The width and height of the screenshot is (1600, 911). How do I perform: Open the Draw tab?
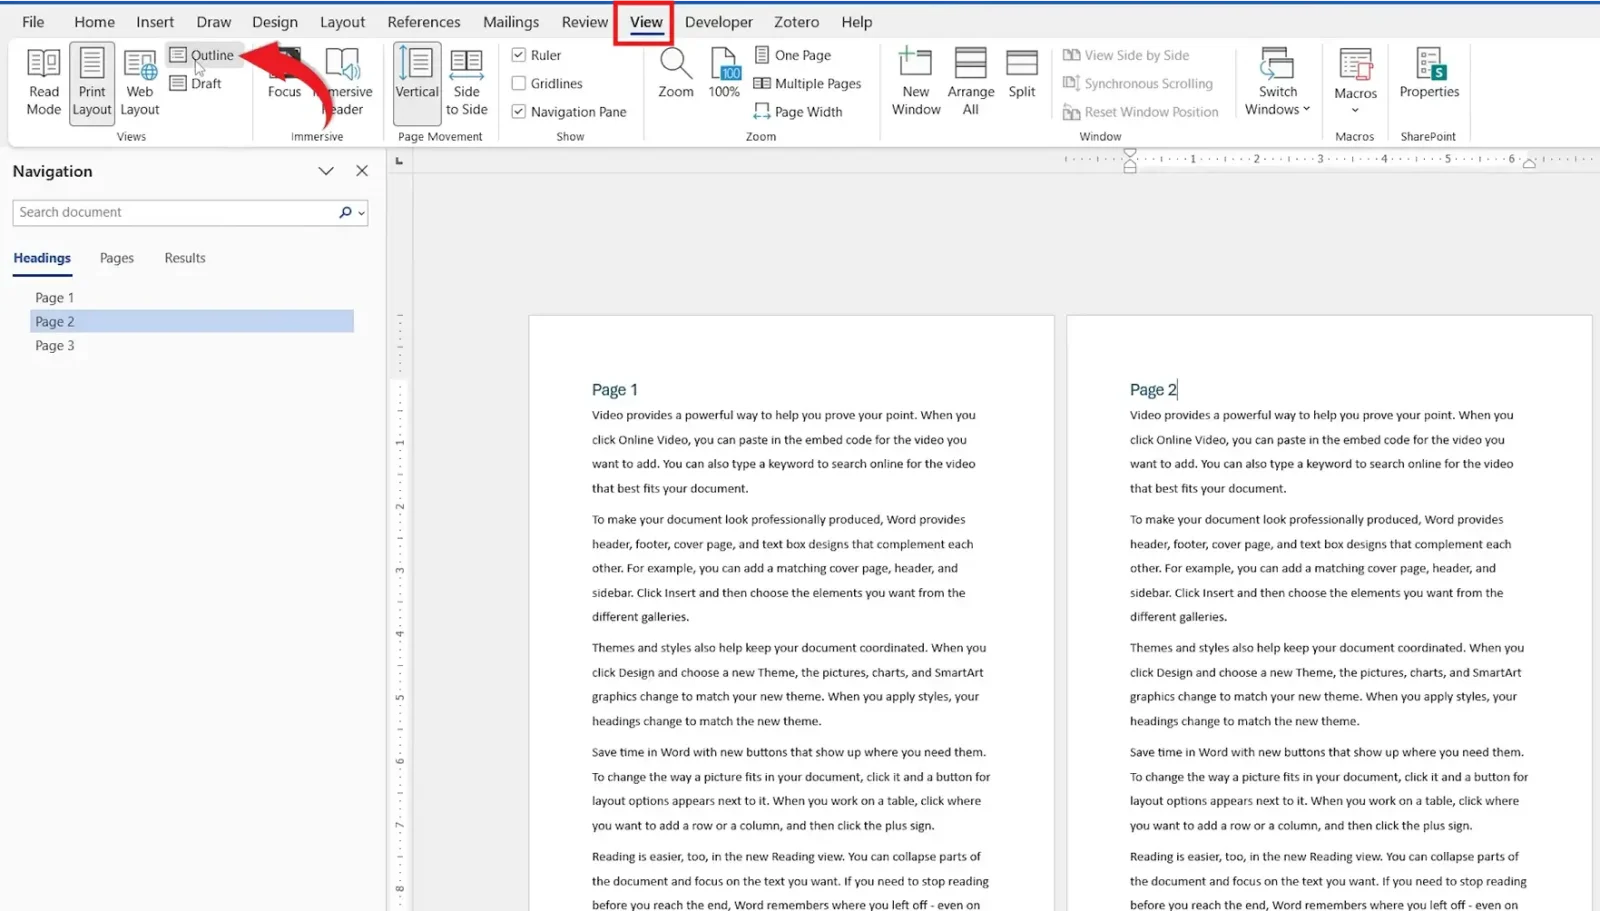[213, 21]
